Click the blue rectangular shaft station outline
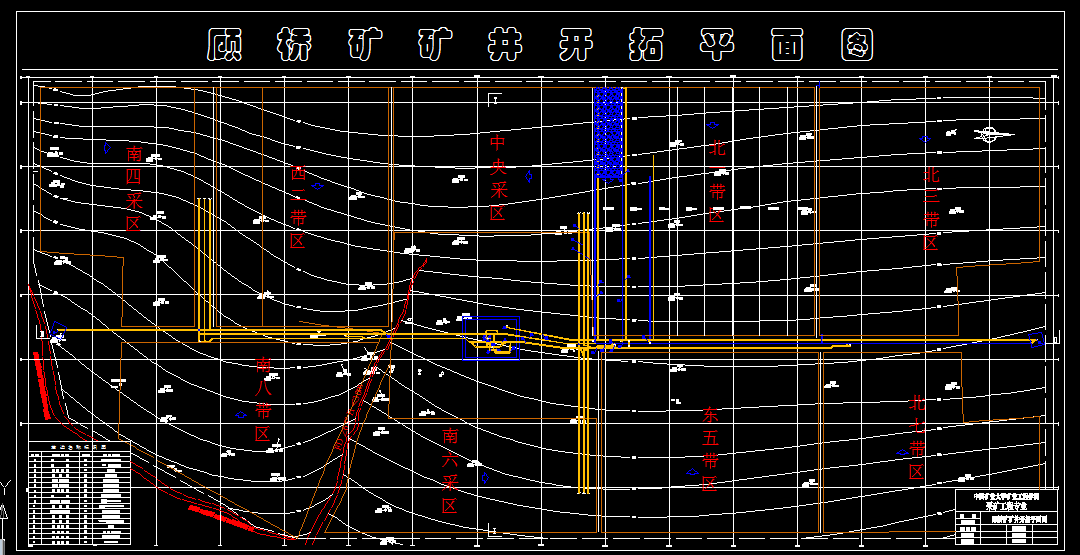Viewport: 1080px width, 555px height. pos(490,338)
